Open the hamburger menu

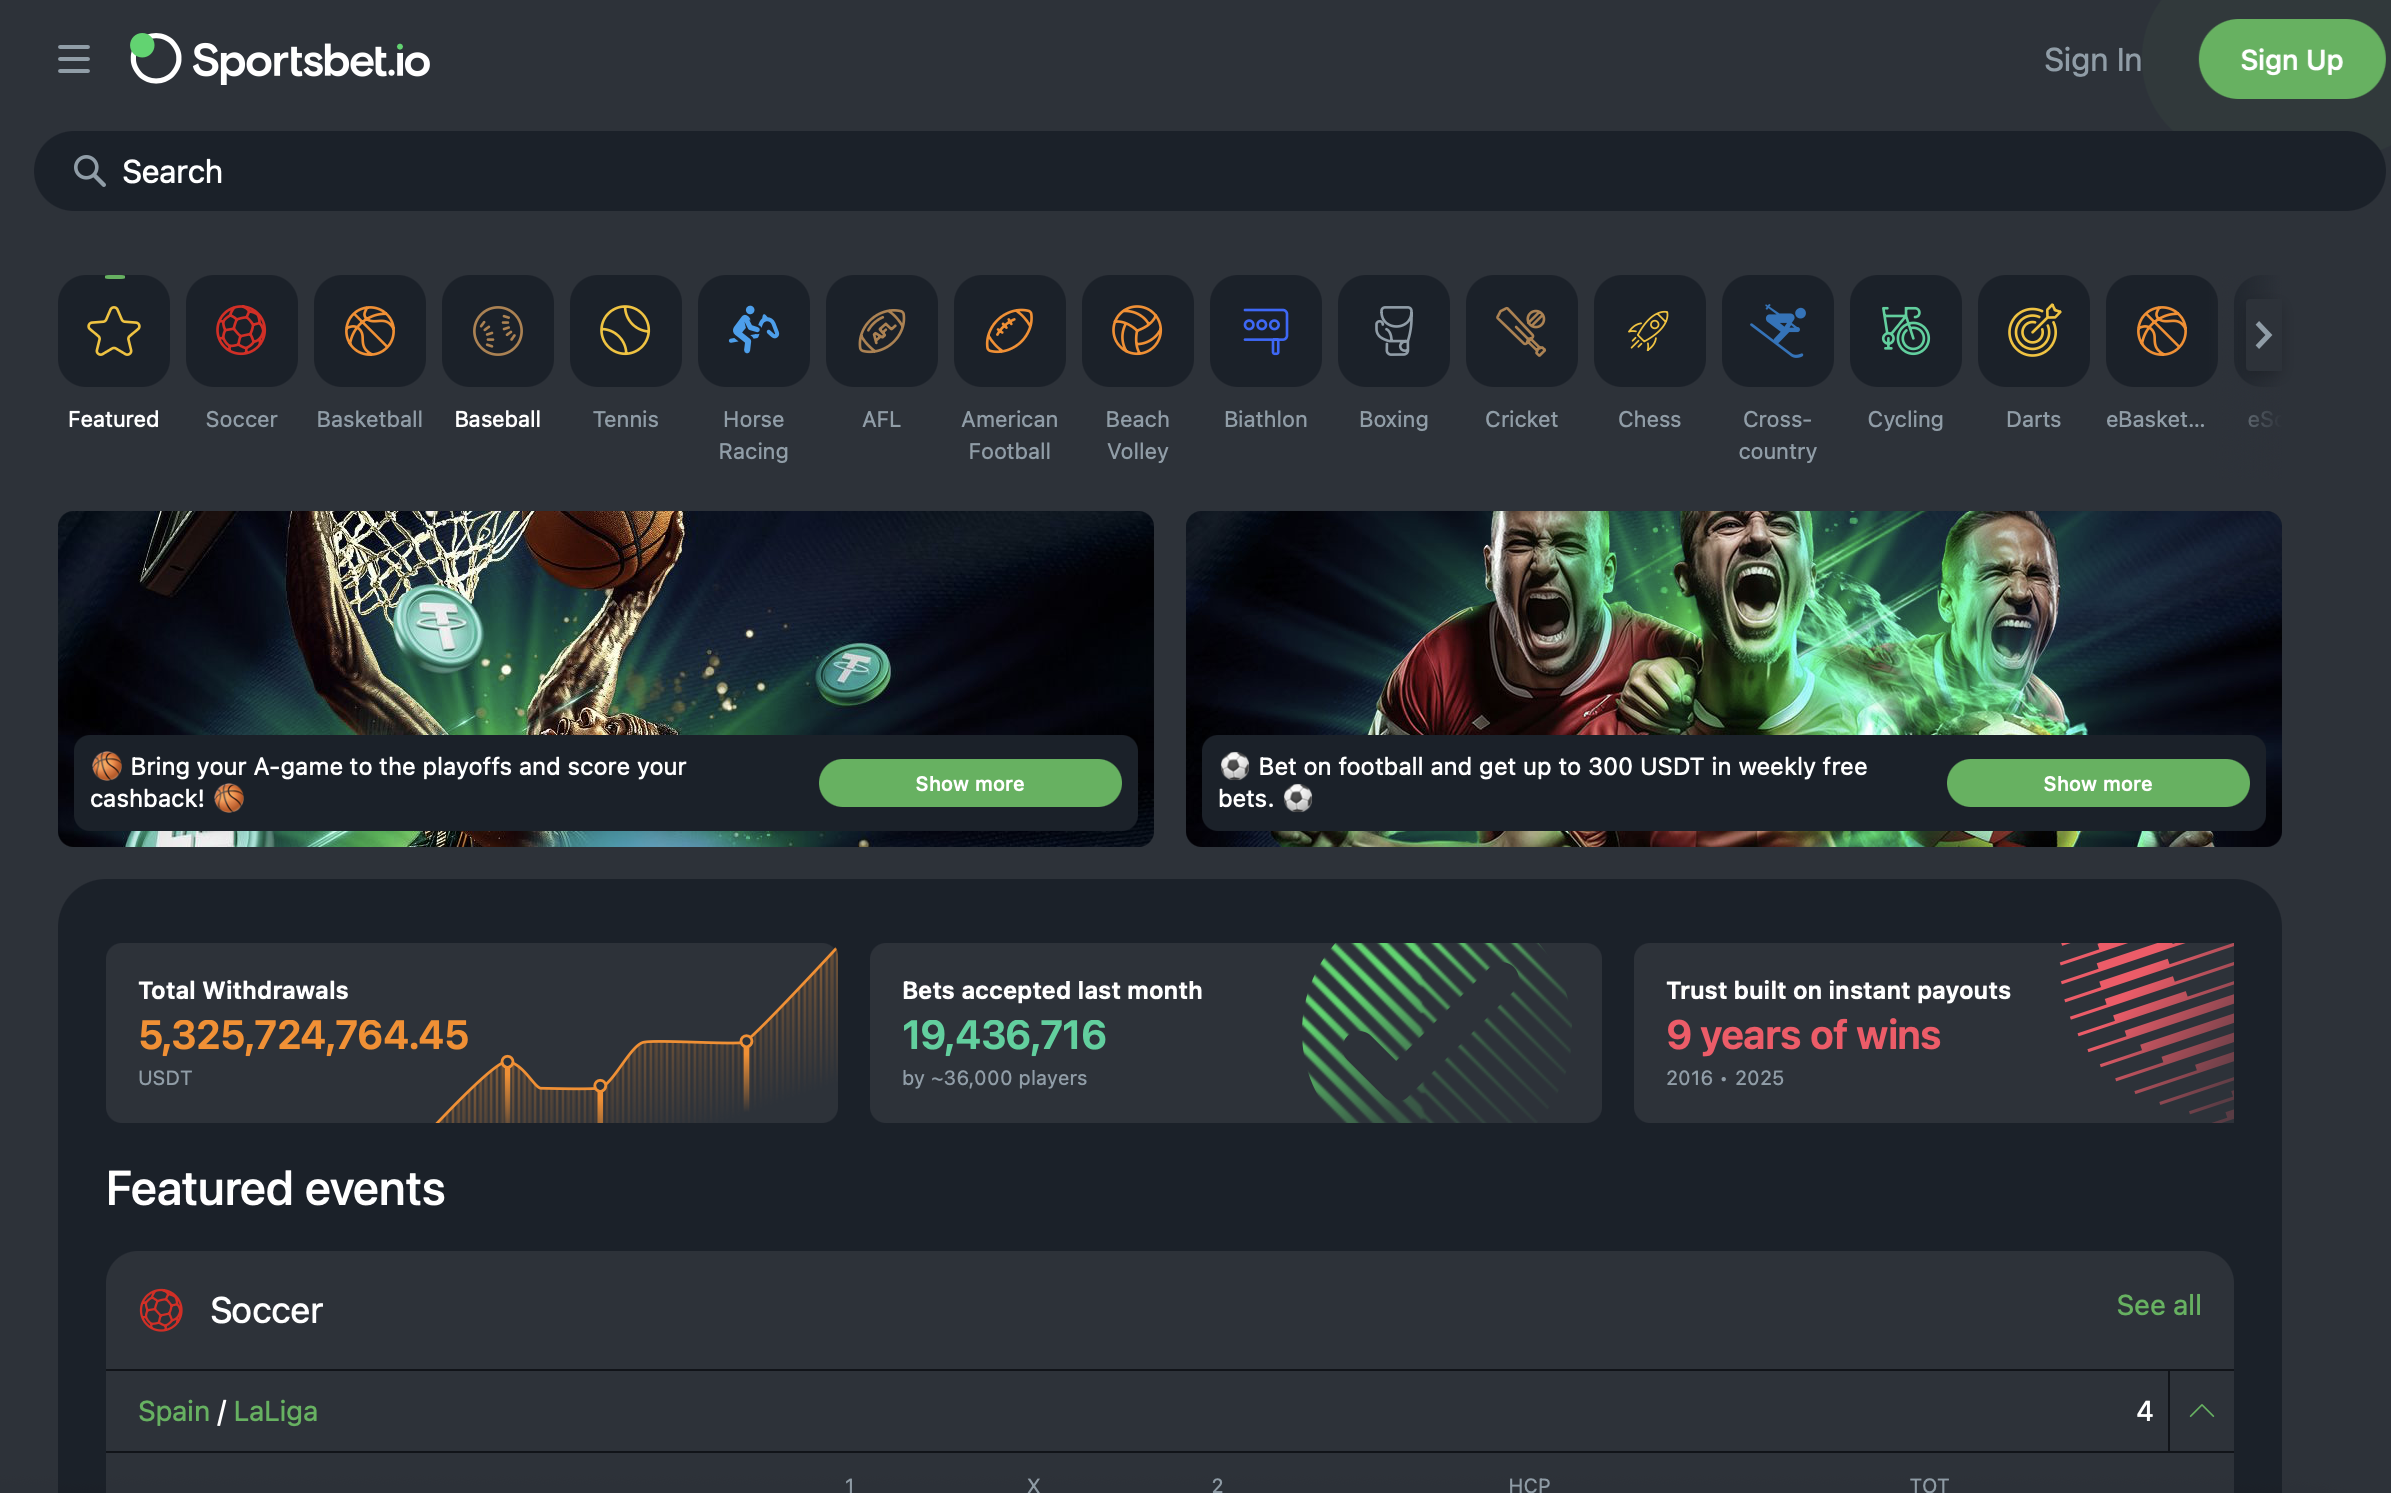coord(74,59)
